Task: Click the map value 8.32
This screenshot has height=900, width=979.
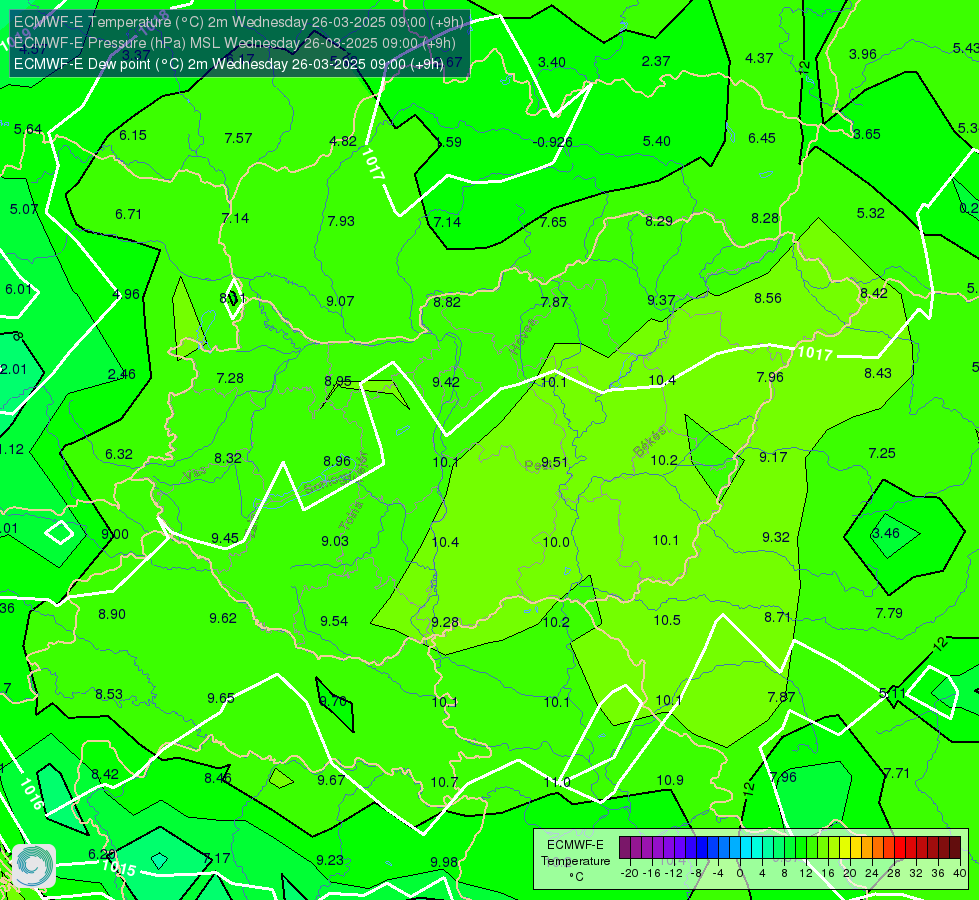Action: pos(228,458)
